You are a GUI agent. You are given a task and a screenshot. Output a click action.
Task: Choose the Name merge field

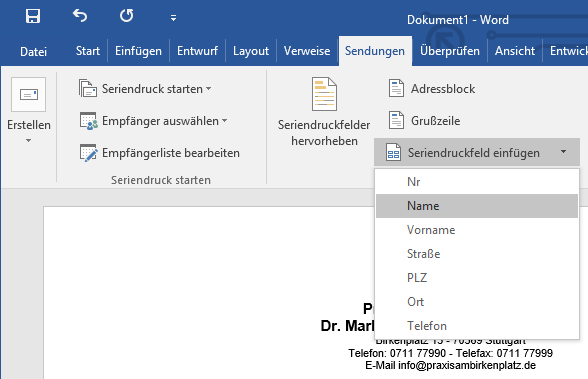(477, 206)
